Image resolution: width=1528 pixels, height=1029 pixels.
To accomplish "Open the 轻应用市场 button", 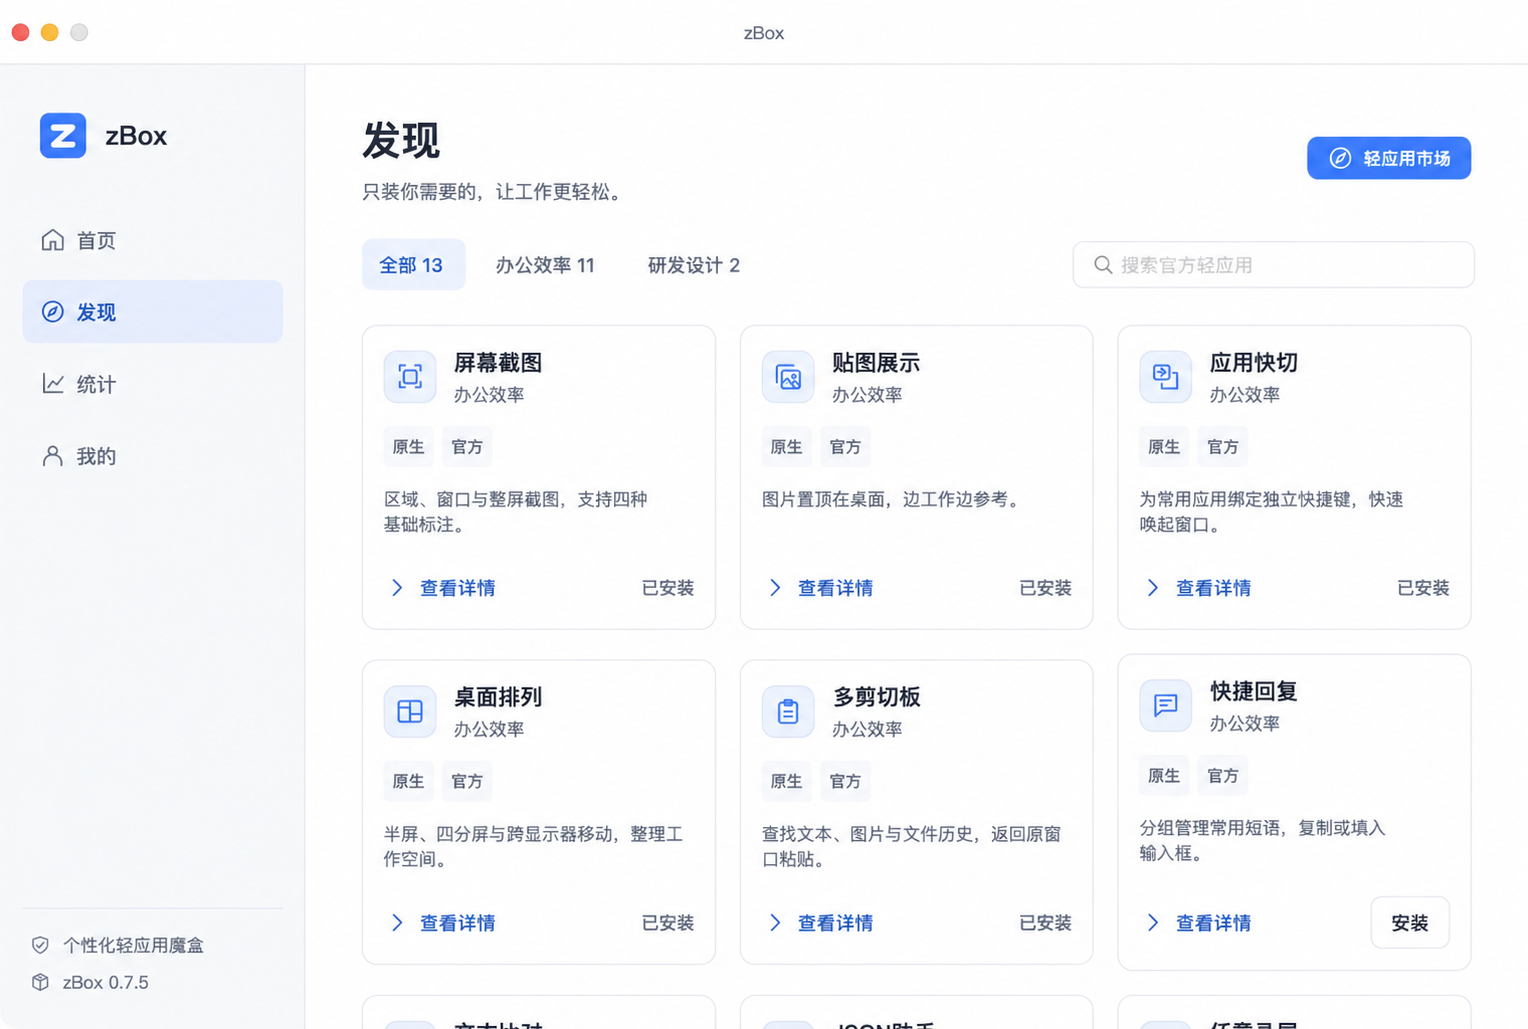I will pos(1389,158).
